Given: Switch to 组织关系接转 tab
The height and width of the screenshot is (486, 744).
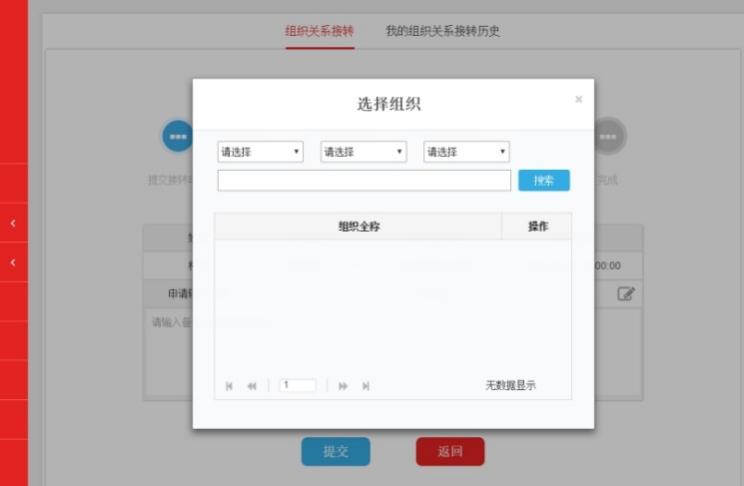Looking at the screenshot, I should pyautogui.click(x=319, y=31).
